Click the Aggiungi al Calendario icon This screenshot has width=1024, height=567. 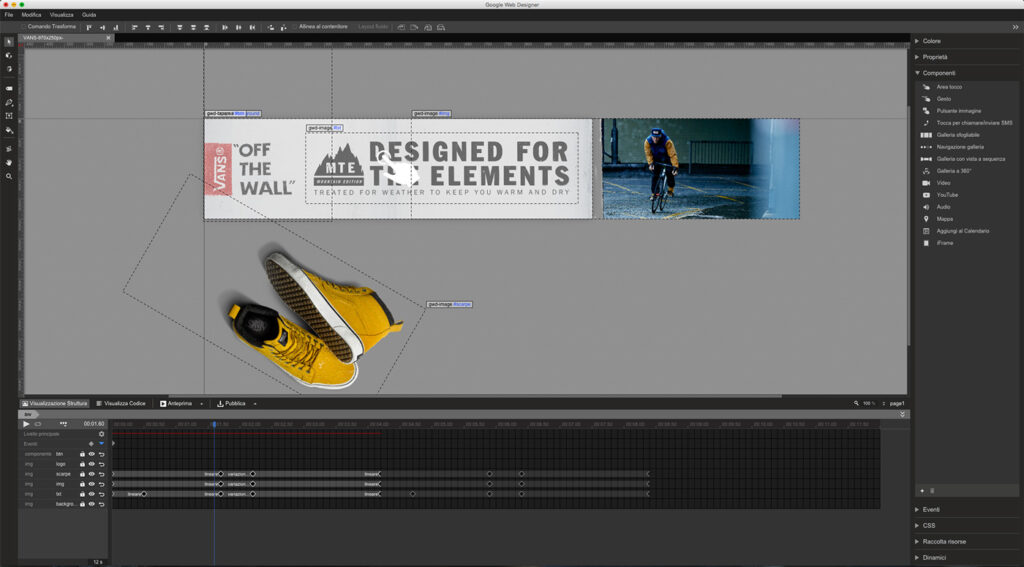925,231
